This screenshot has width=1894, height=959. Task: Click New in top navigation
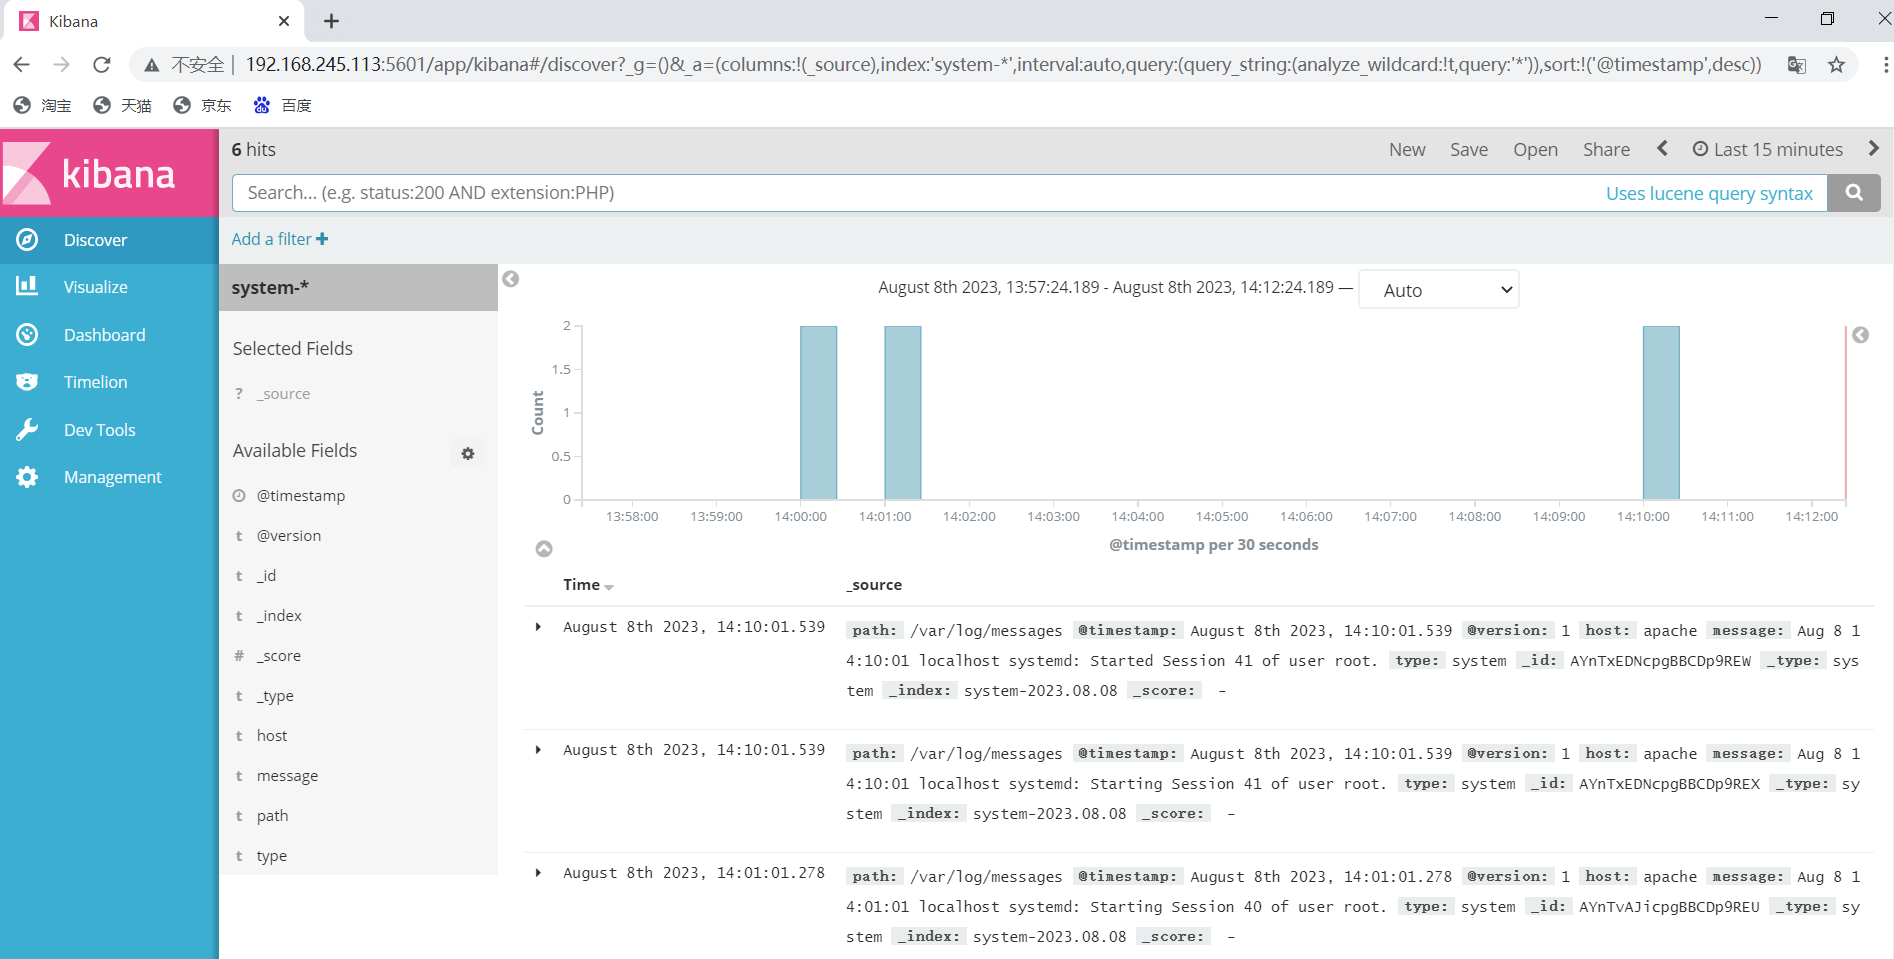coord(1406,149)
